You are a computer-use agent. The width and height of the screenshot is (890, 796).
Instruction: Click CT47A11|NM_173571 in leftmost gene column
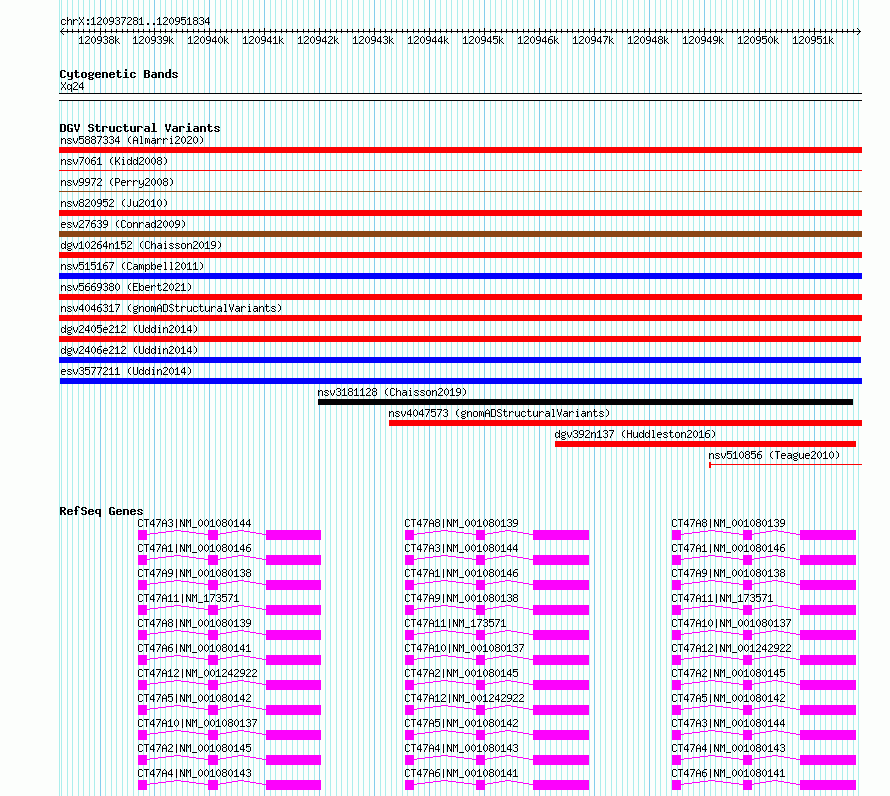tap(188, 598)
